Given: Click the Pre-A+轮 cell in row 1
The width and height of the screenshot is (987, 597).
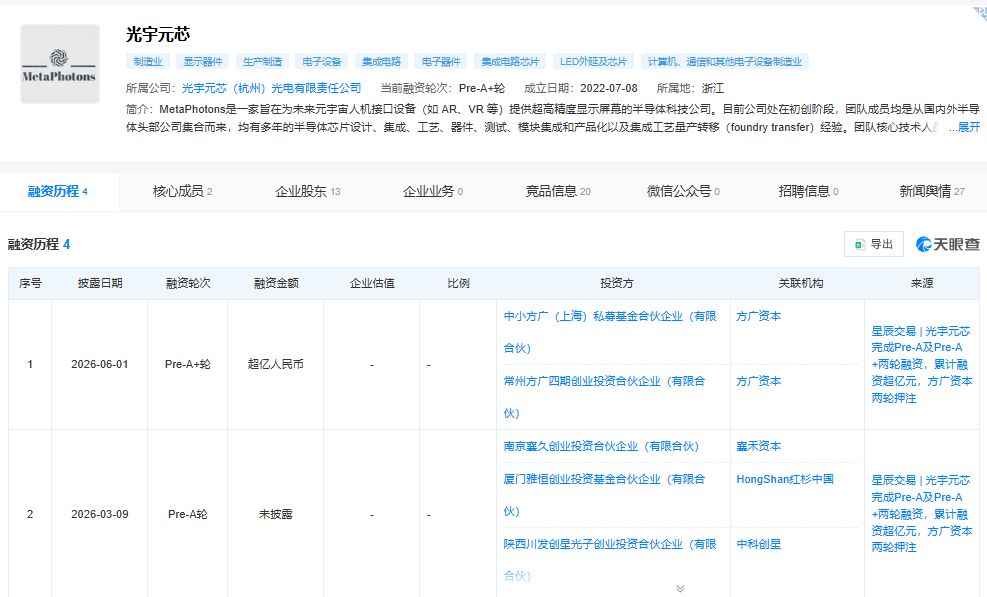Looking at the screenshot, I should tap(188, 365).
